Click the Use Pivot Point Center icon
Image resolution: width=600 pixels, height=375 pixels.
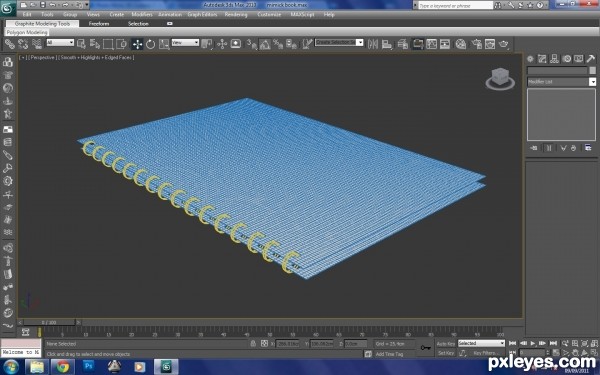coord(207,44)
